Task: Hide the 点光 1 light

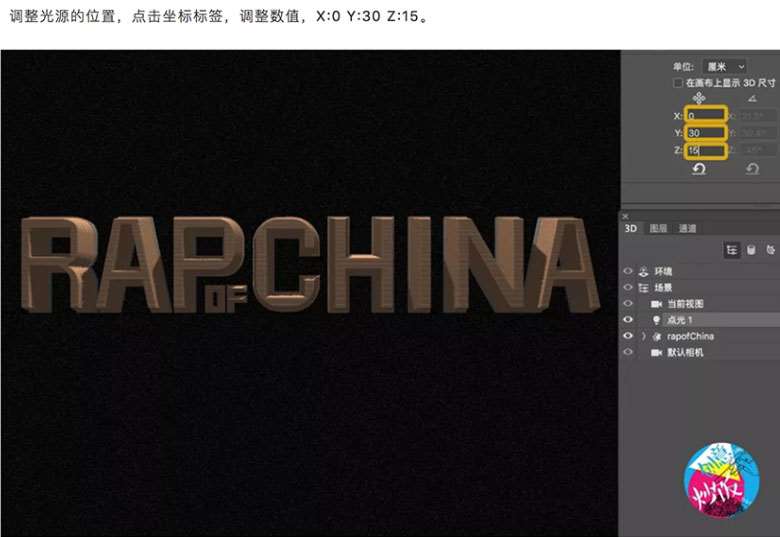Action: (628, 319)
